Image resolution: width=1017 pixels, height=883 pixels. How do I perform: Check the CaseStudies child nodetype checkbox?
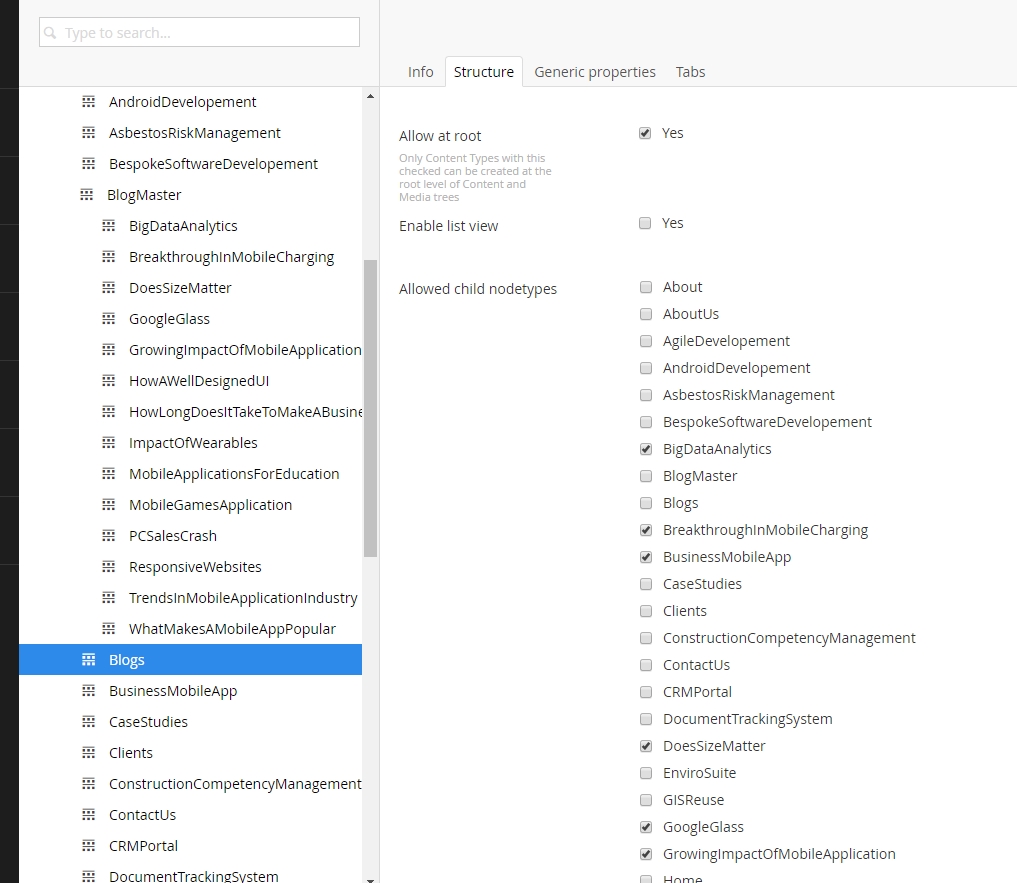[x=645, y=584]
